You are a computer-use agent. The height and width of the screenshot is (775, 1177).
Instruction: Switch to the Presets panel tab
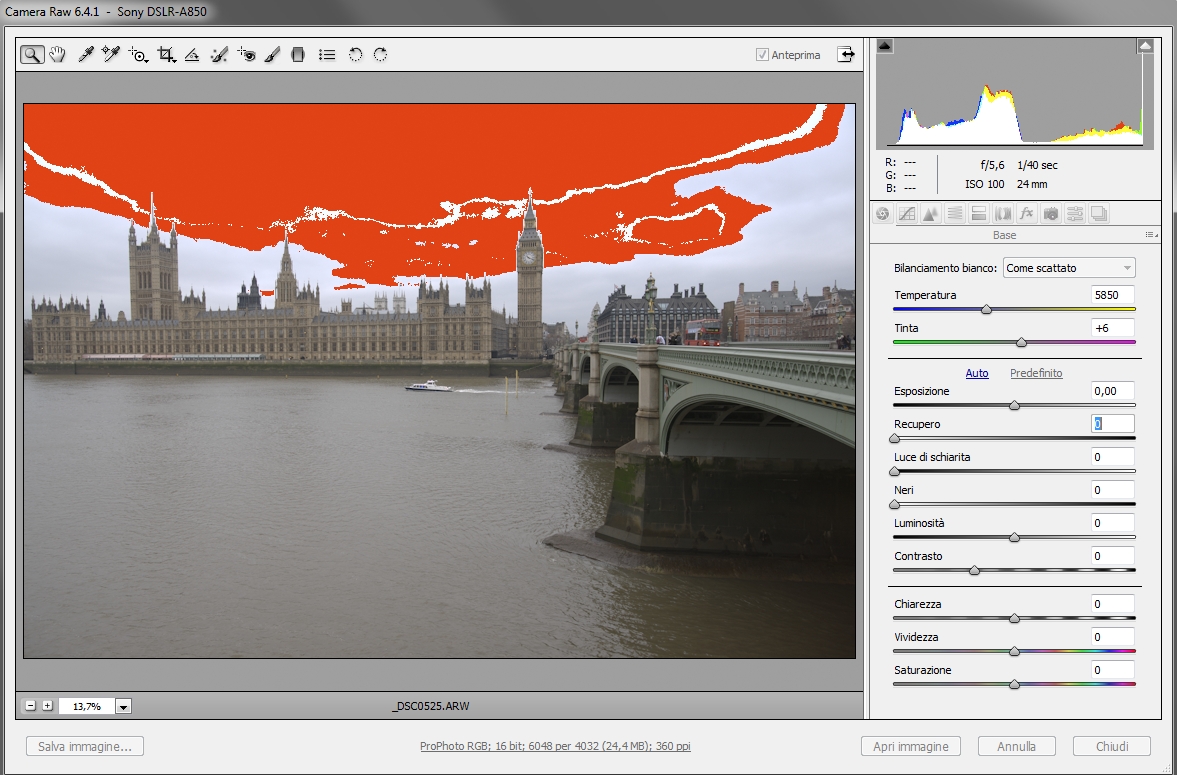(x=1075, y=214)
